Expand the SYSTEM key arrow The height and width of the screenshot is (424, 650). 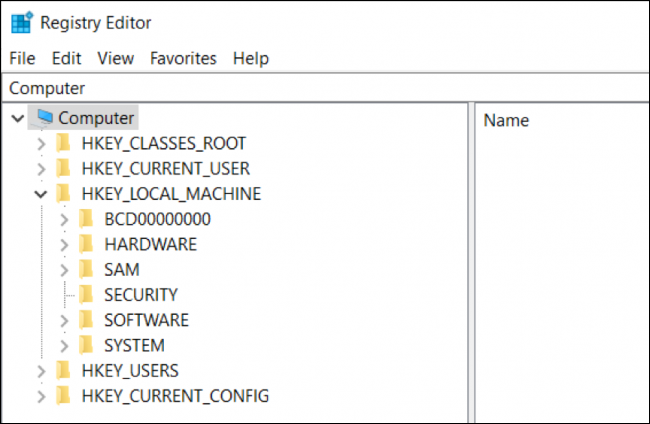tap(63, 346)
